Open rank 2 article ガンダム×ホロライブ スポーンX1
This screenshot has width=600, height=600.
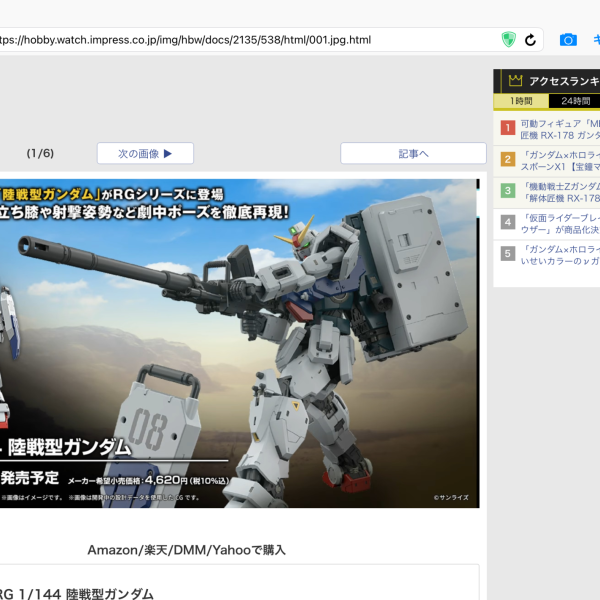point(560,161)
